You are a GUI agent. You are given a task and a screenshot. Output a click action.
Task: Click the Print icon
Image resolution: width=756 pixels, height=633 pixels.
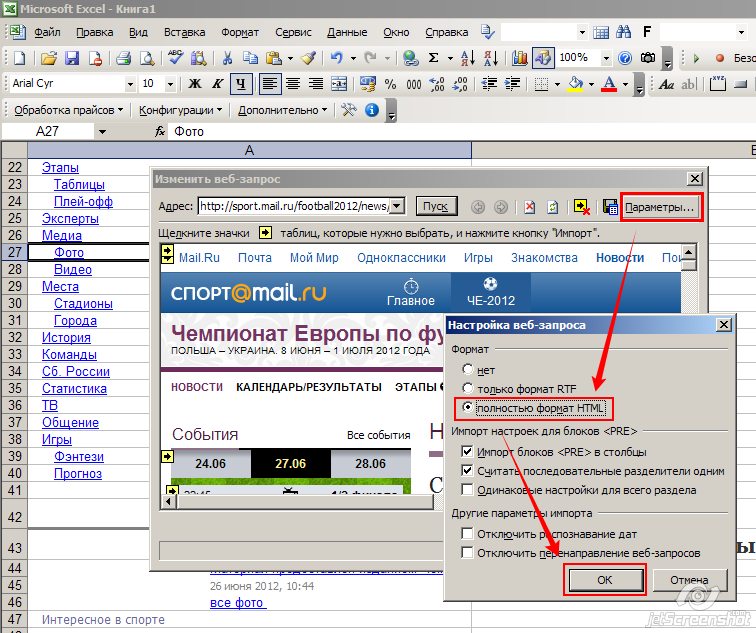pos(123,58)
